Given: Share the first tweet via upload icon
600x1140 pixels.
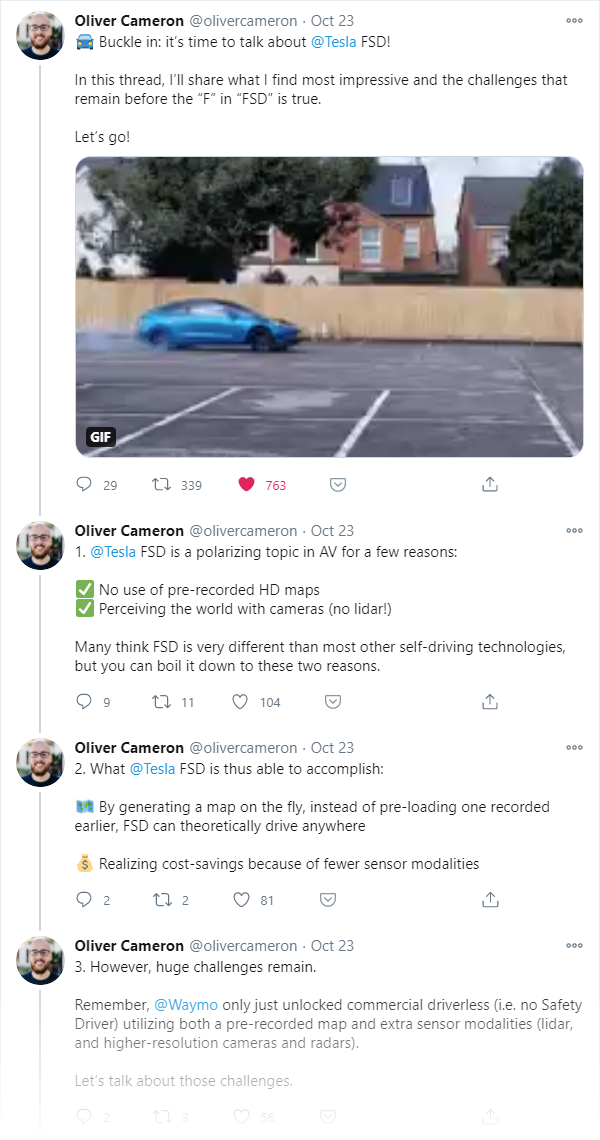Looking at the screenshot, I should pyautogui.click(x=490, y=484).
